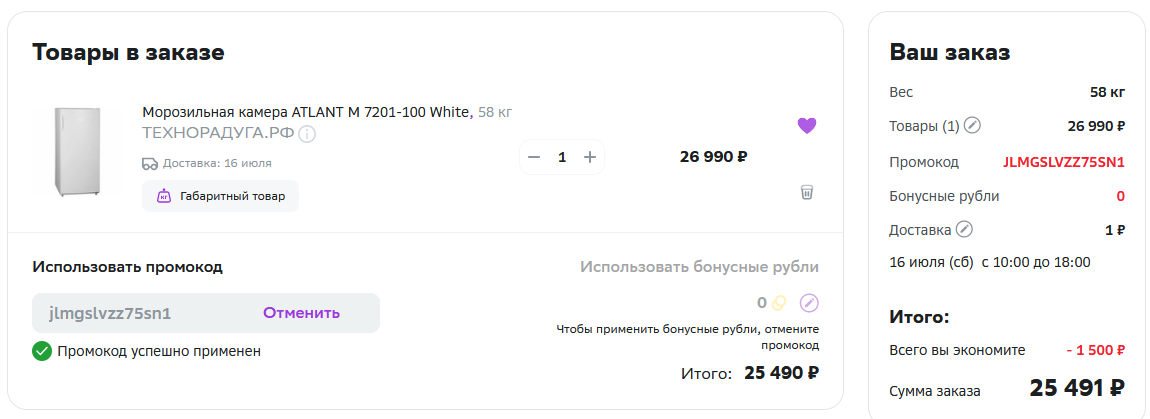Edit items via pencil icon beside Товары (1)
This screenshot has height=419, width=1150.
tap(972, 125)
